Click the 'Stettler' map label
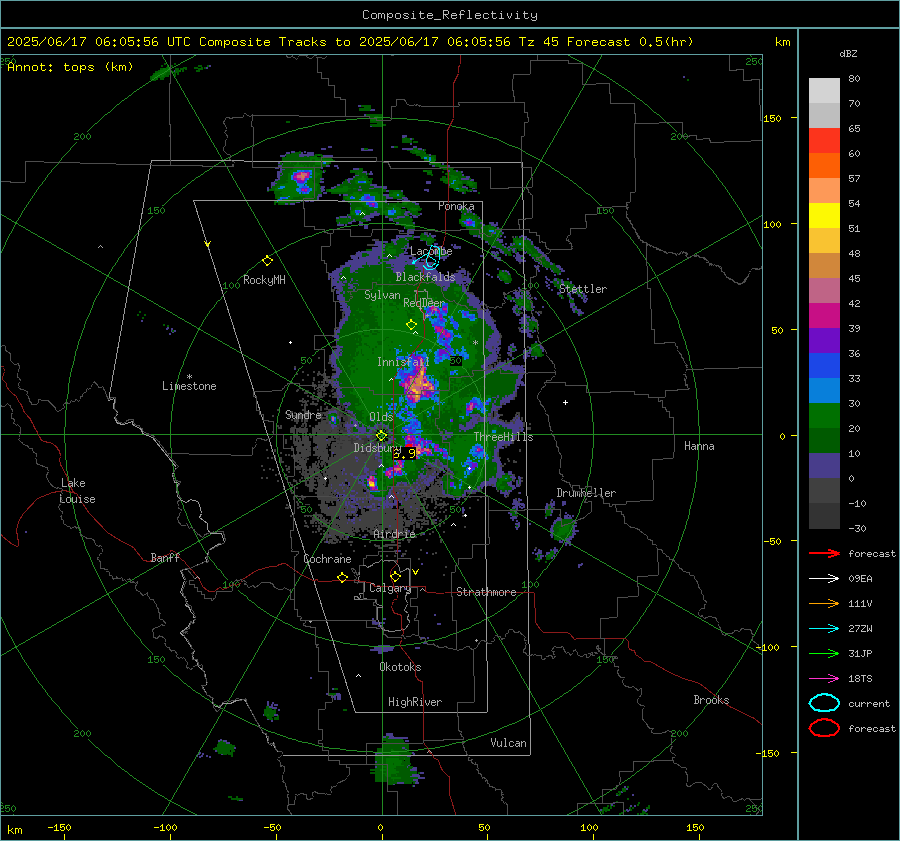 [x=583, y=289]
